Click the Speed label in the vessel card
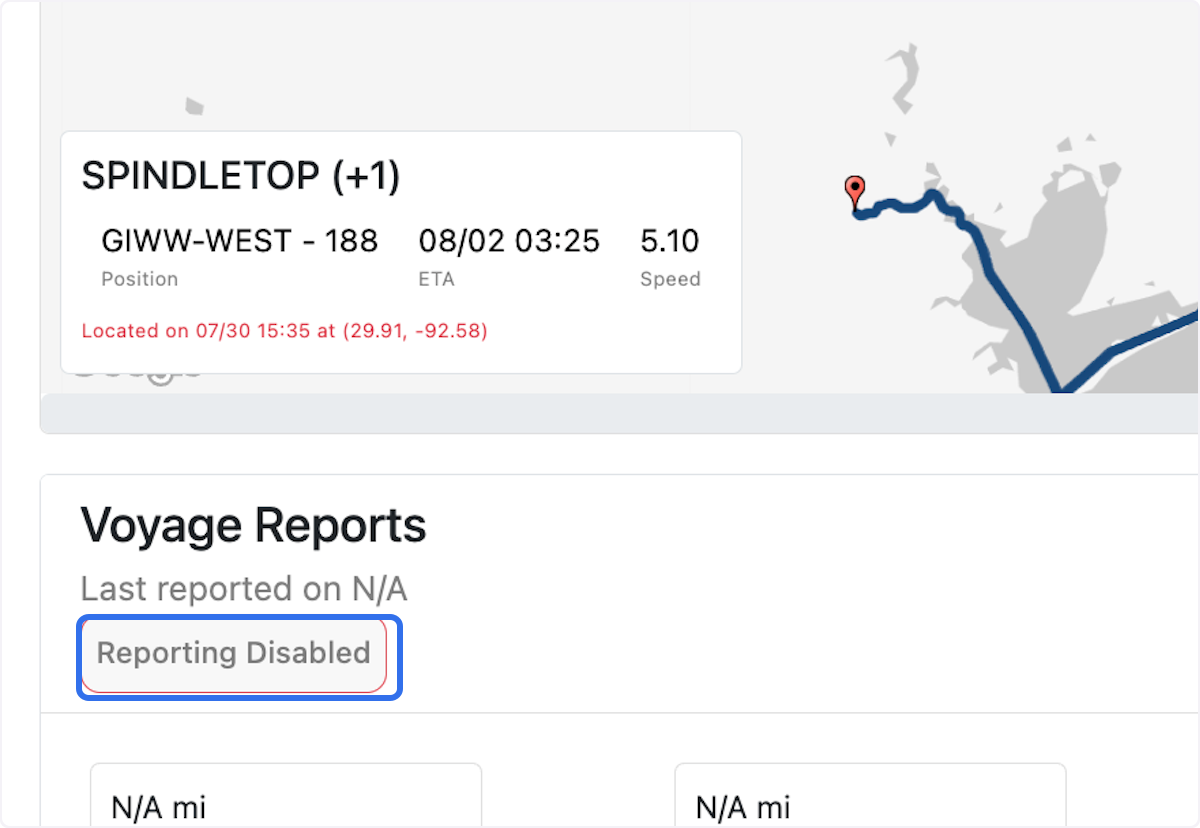 click(x=670, y=279)
